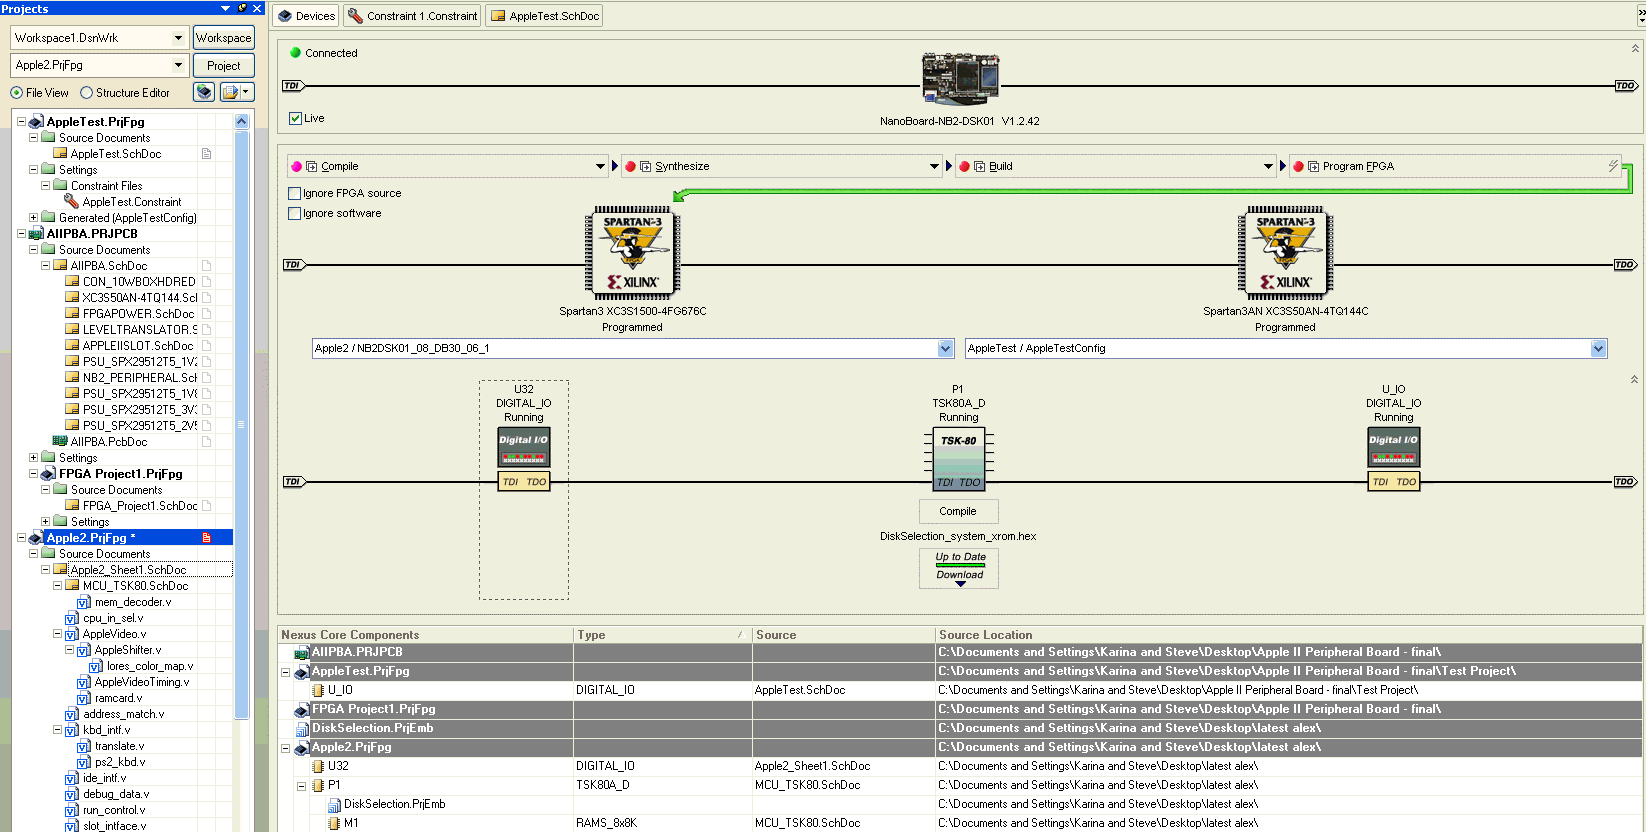Click the projects panel view options icon
Image resolution: width=1646 pixels, height=832 pixels.
point(204,92)
